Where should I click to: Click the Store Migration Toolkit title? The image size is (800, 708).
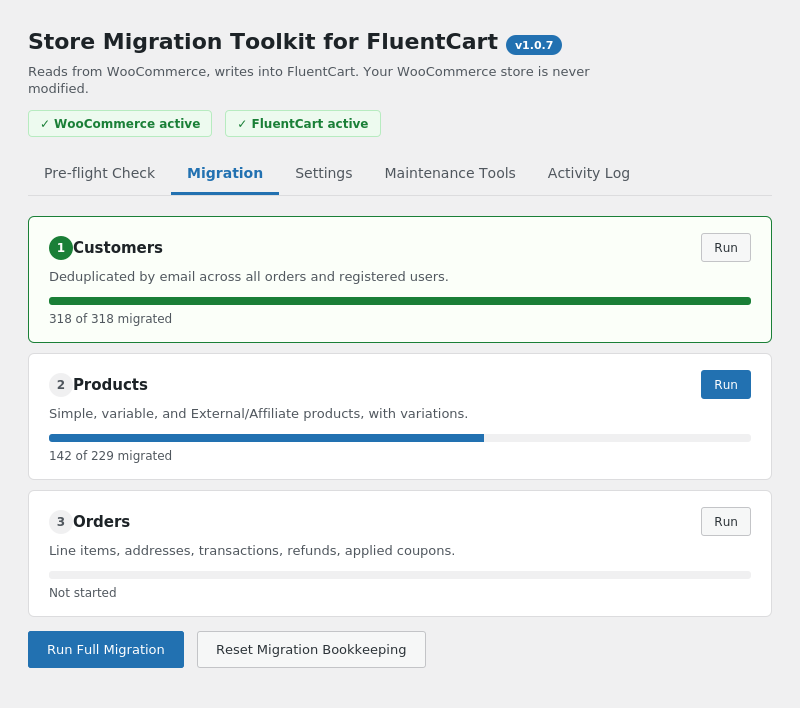point(263,42)
